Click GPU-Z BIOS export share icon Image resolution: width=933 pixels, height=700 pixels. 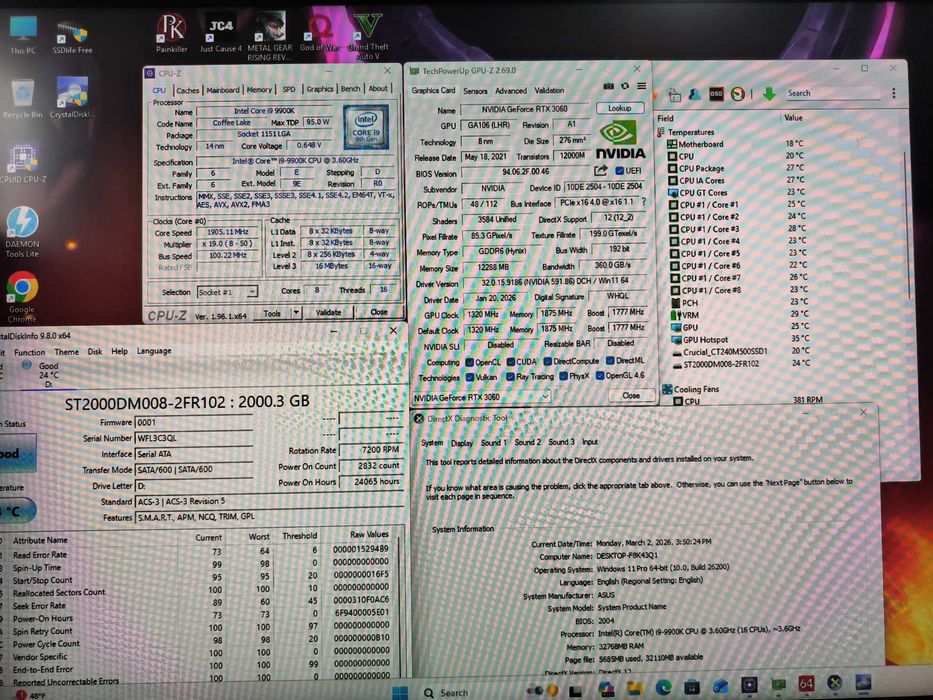point(600,171)
